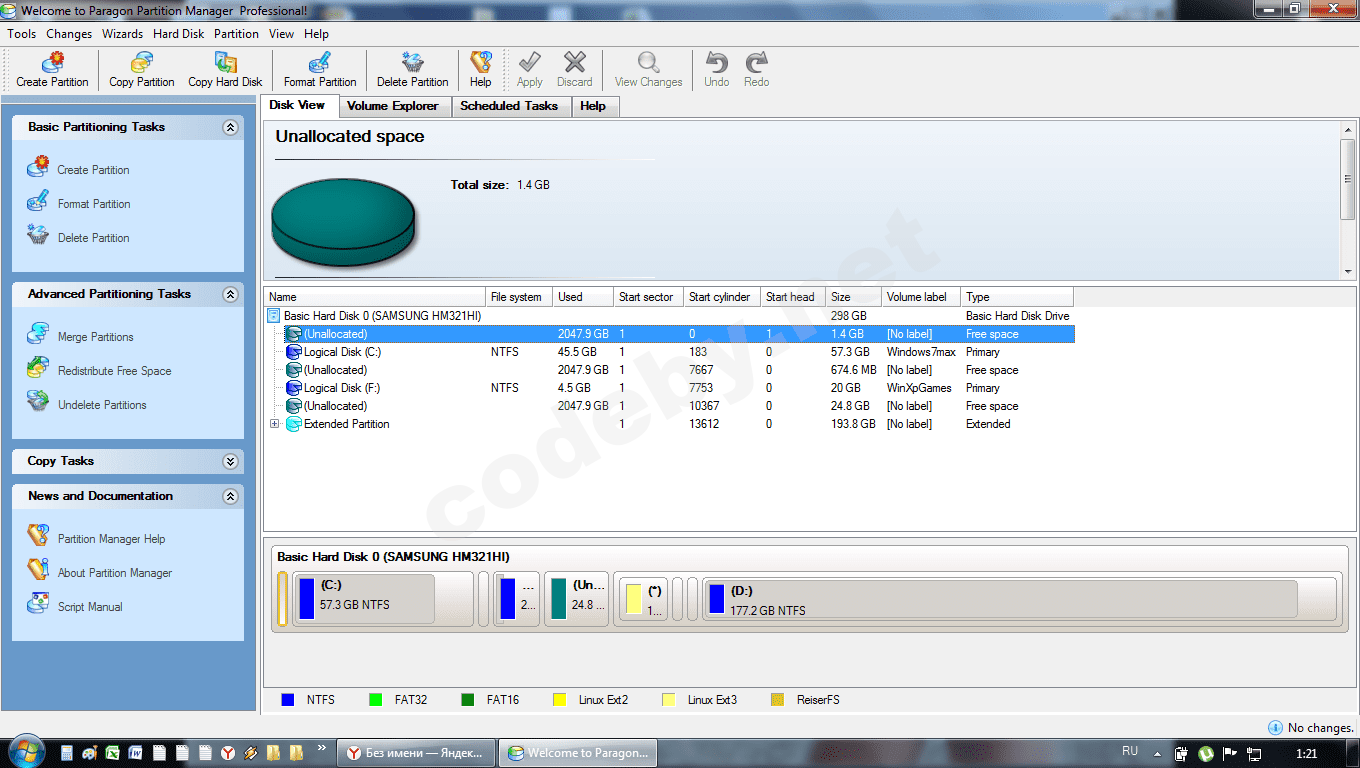Click the Extended Partition row icon
This screenshot has width=1360, height=768.
click(x=294, y=424)
